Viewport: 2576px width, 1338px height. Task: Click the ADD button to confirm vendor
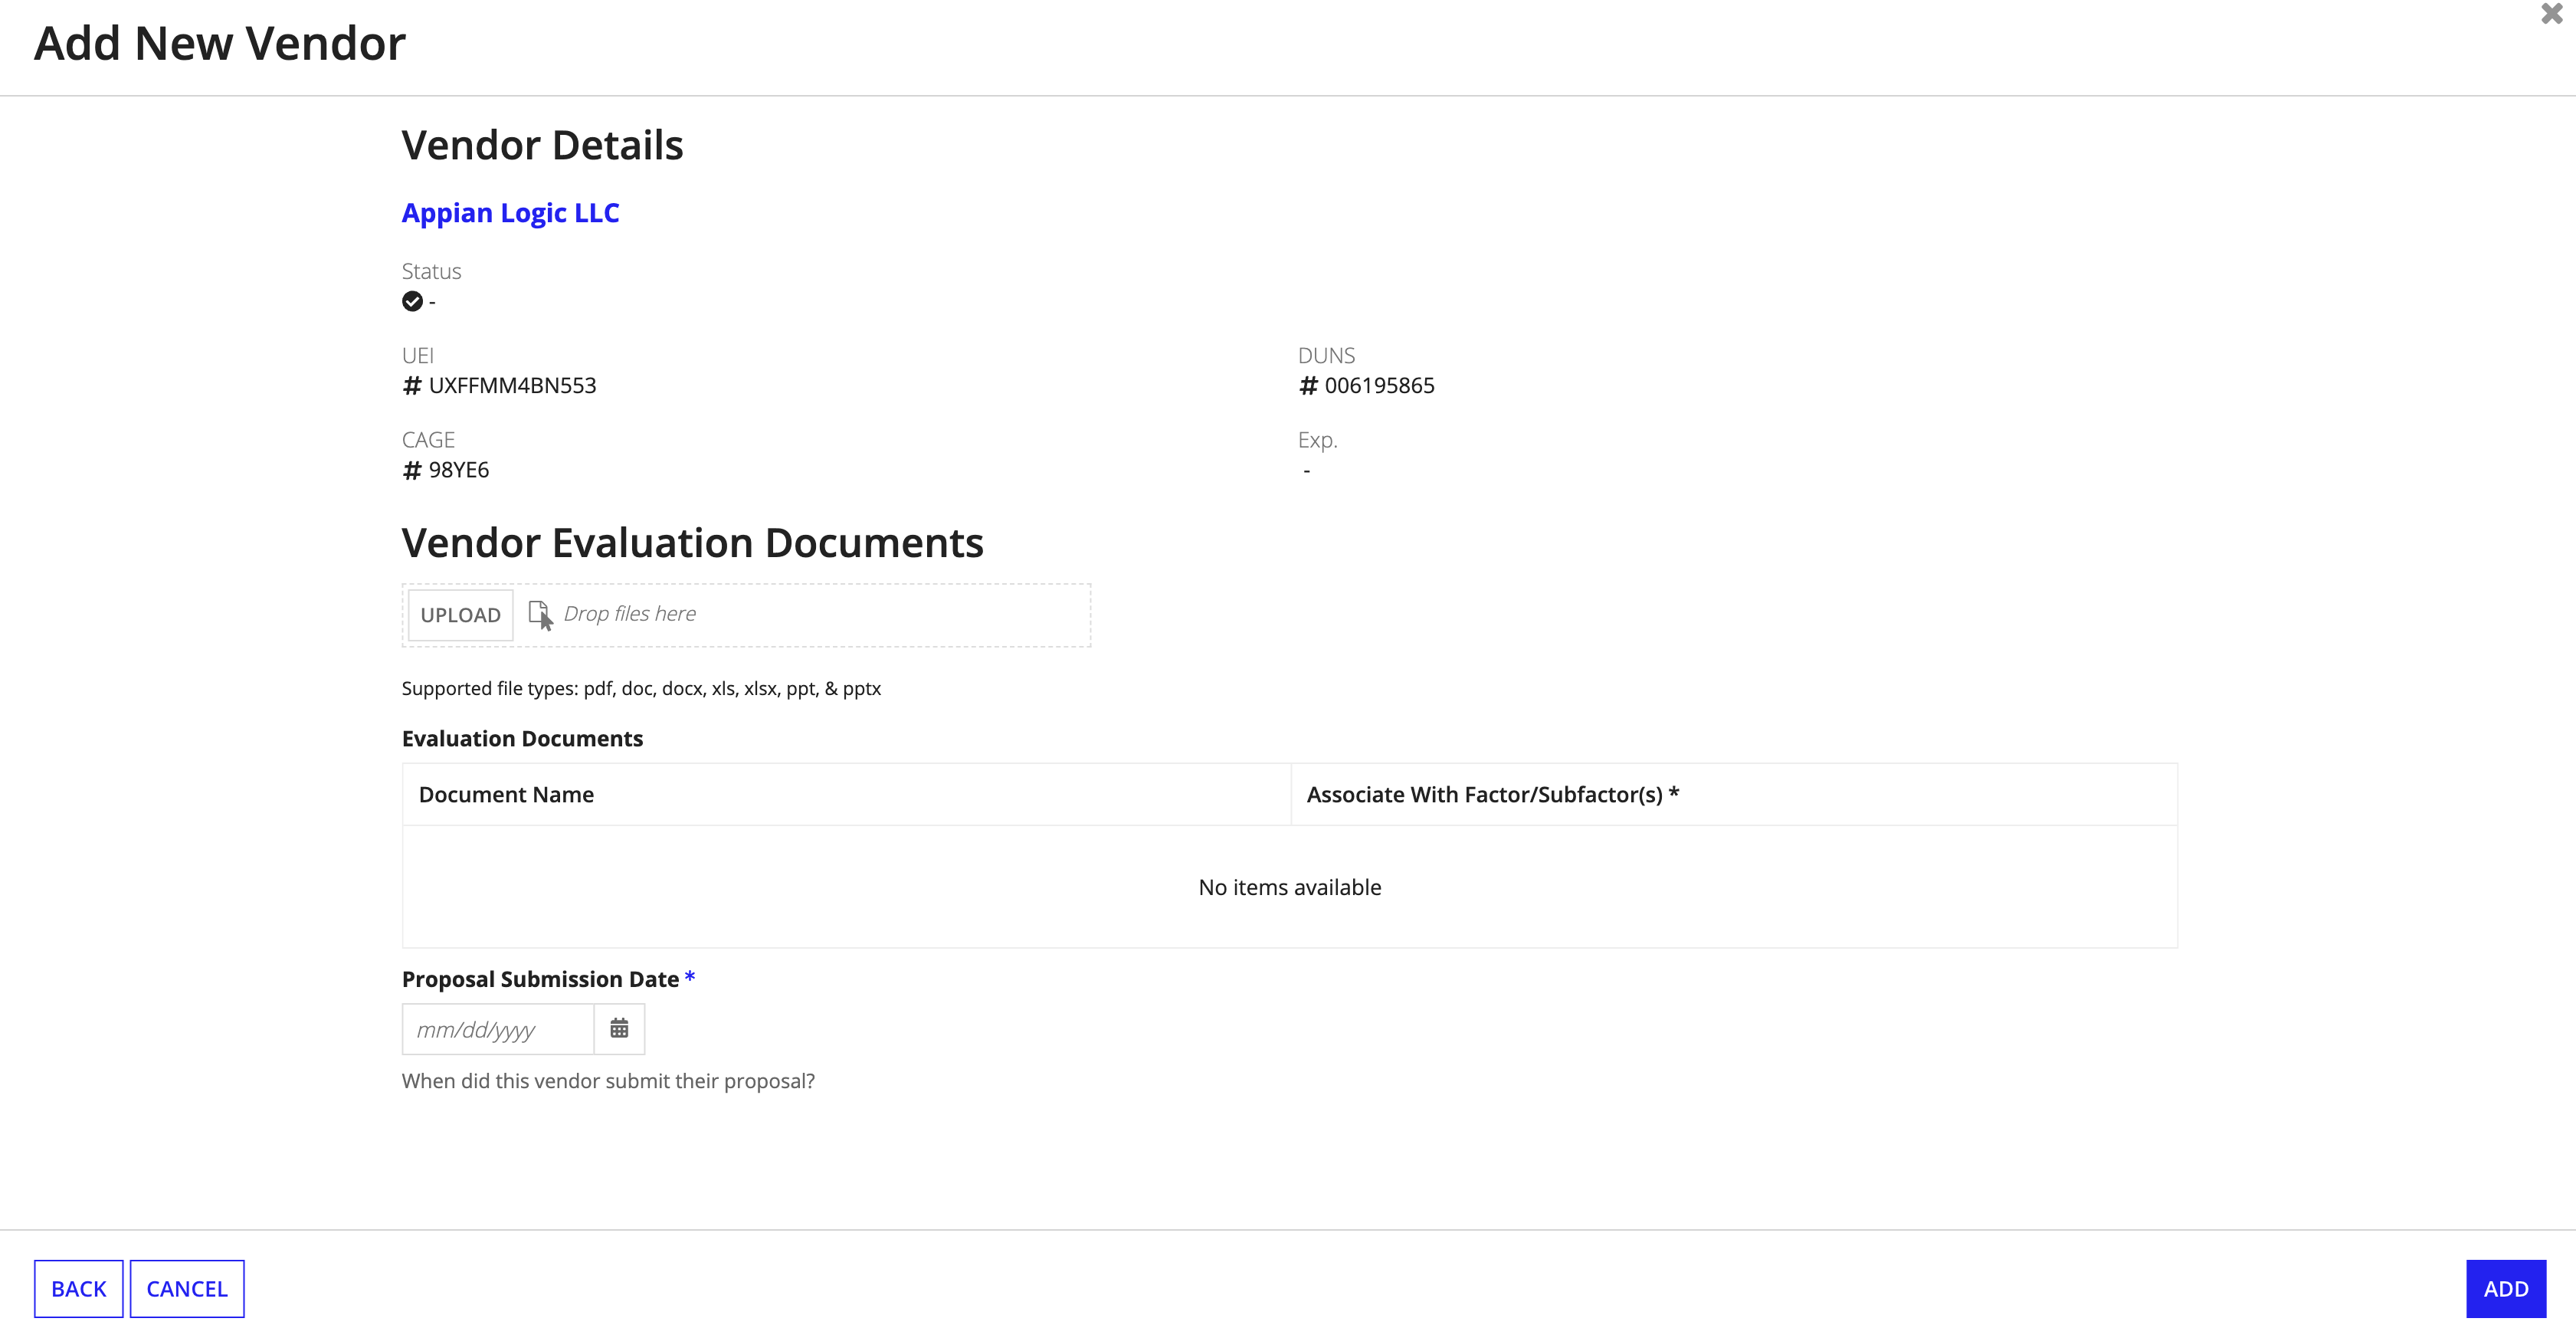coord(2505,1288)
